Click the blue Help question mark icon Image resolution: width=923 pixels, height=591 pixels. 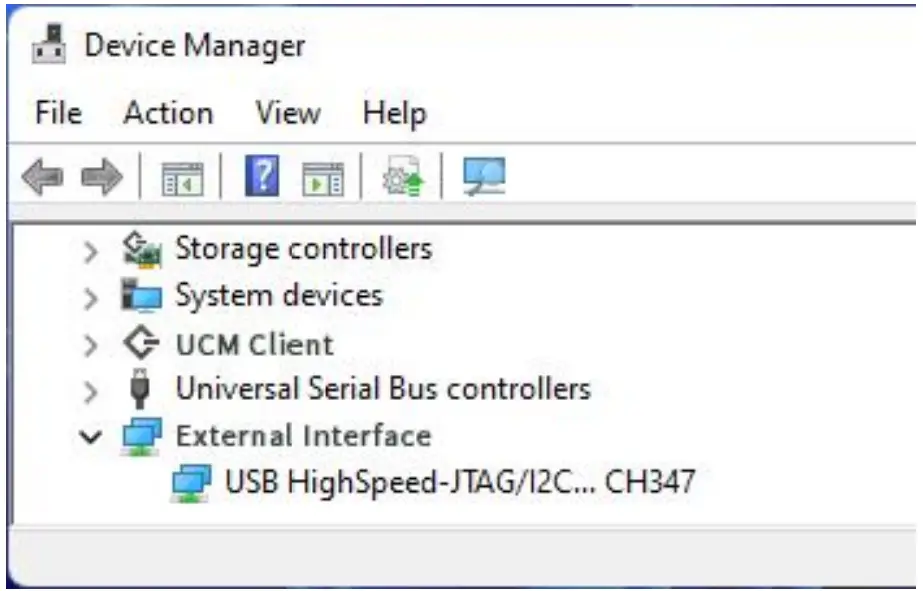pyautogui.click(x=261, y=178)
